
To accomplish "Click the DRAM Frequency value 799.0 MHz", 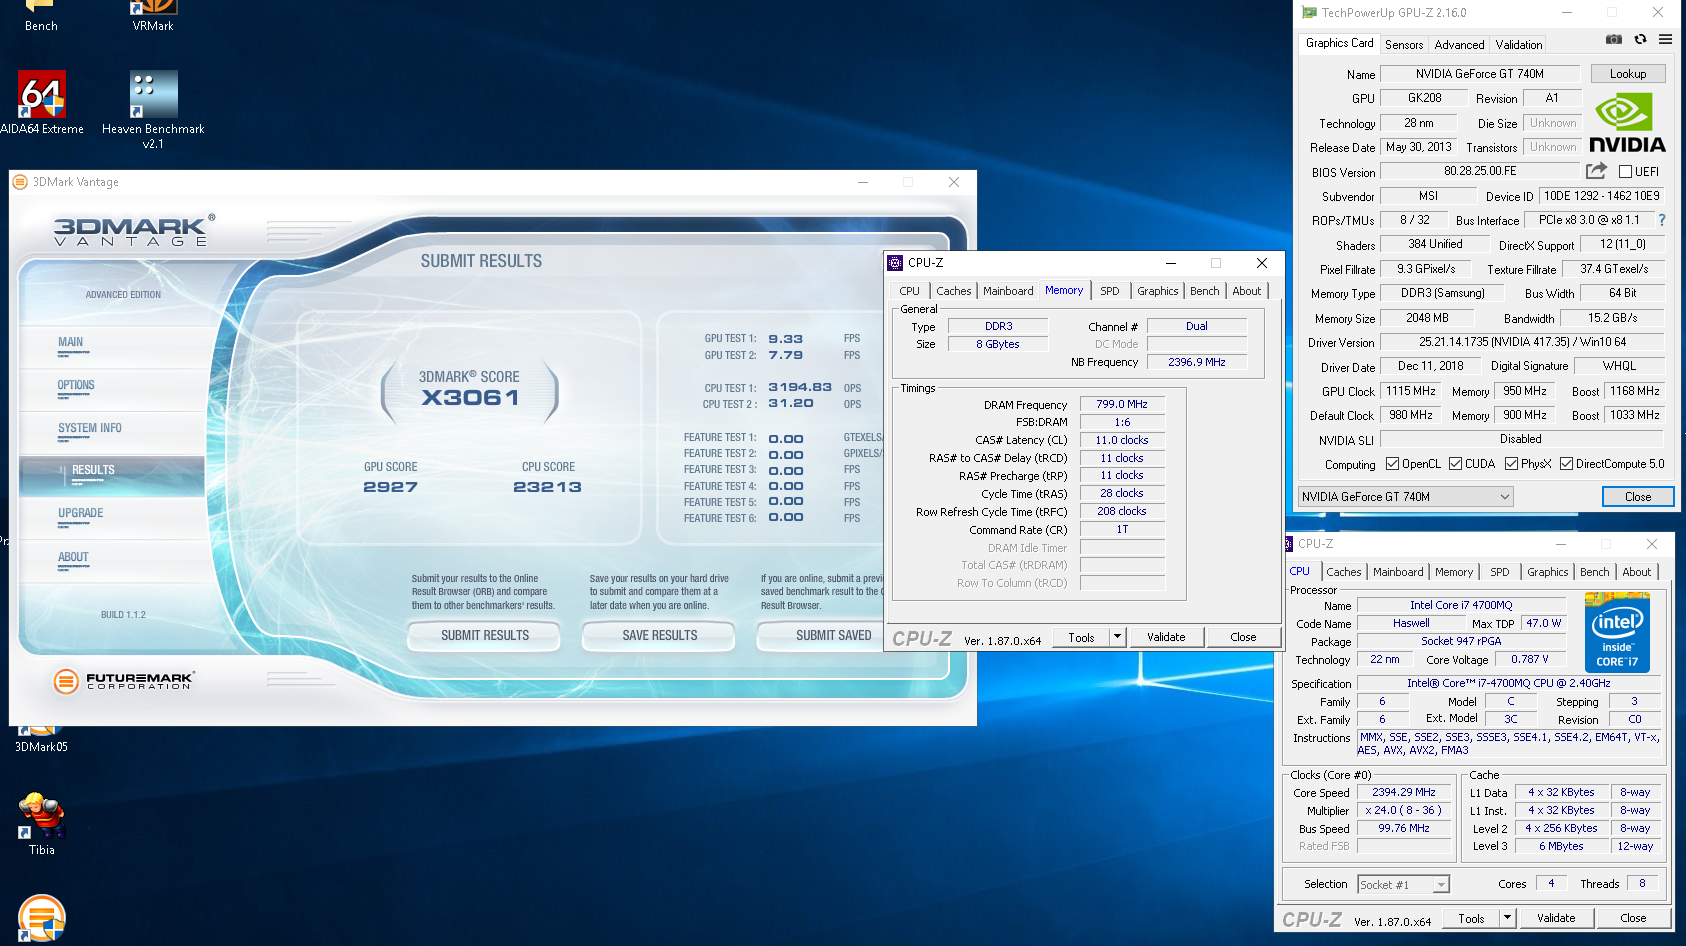I will click(1122, 405).
